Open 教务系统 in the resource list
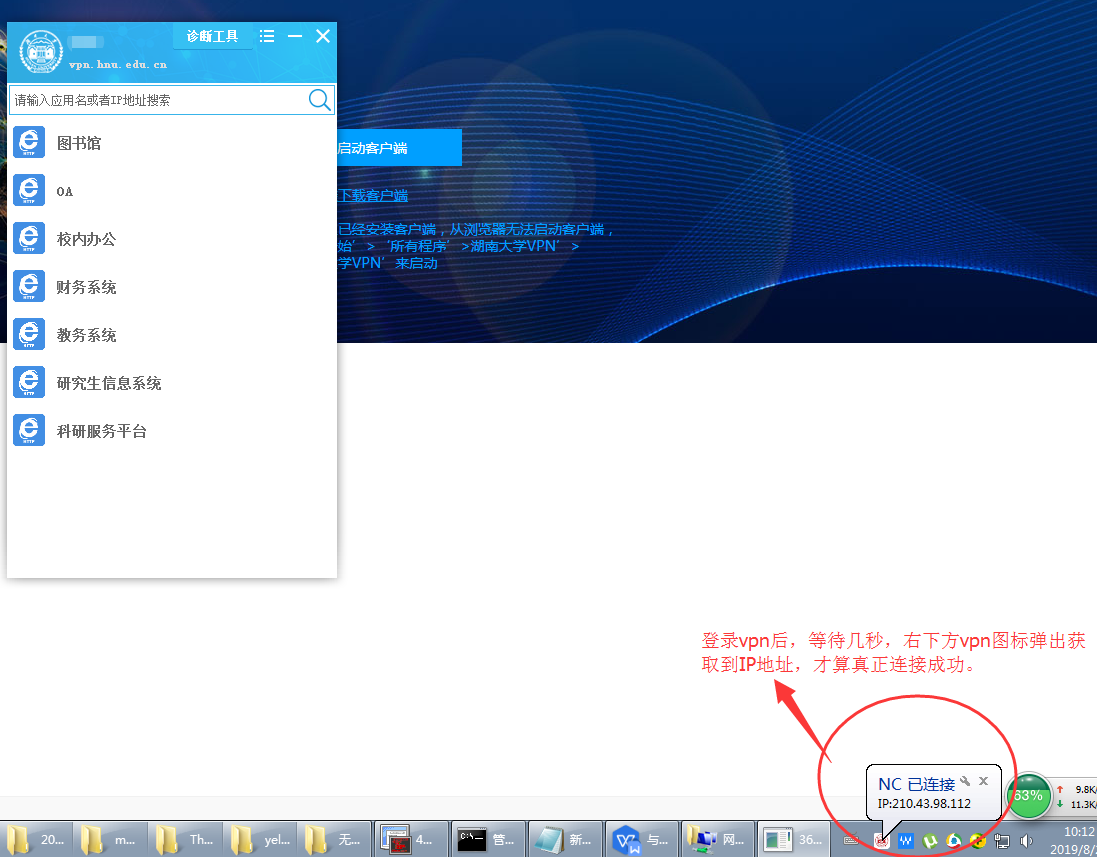The height and width of the screenshot is (857, 1097). [29, 335]
